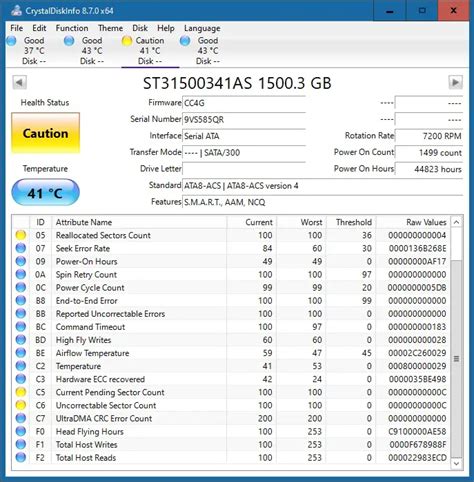Click the Current column header
Image resolution: width=474 pixels, height=482 pixels.
click(x=252, y=222)
